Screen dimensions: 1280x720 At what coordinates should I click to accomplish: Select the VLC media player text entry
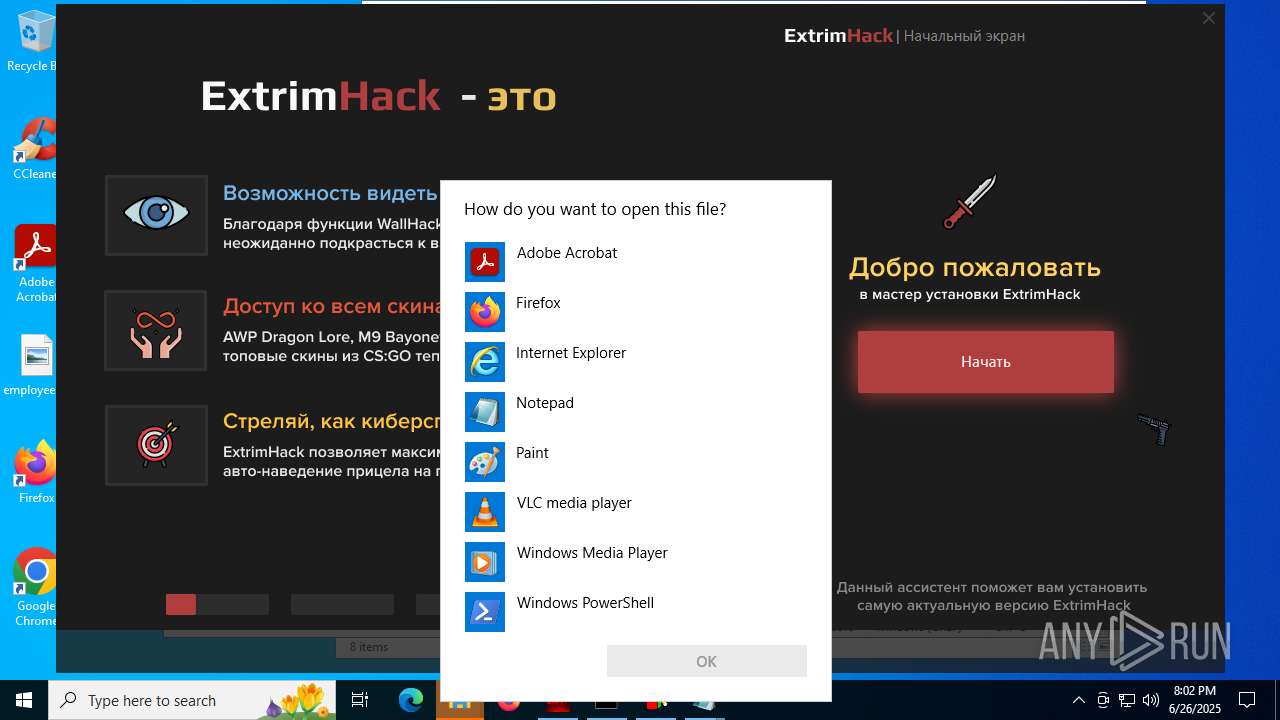coord(574,503)
